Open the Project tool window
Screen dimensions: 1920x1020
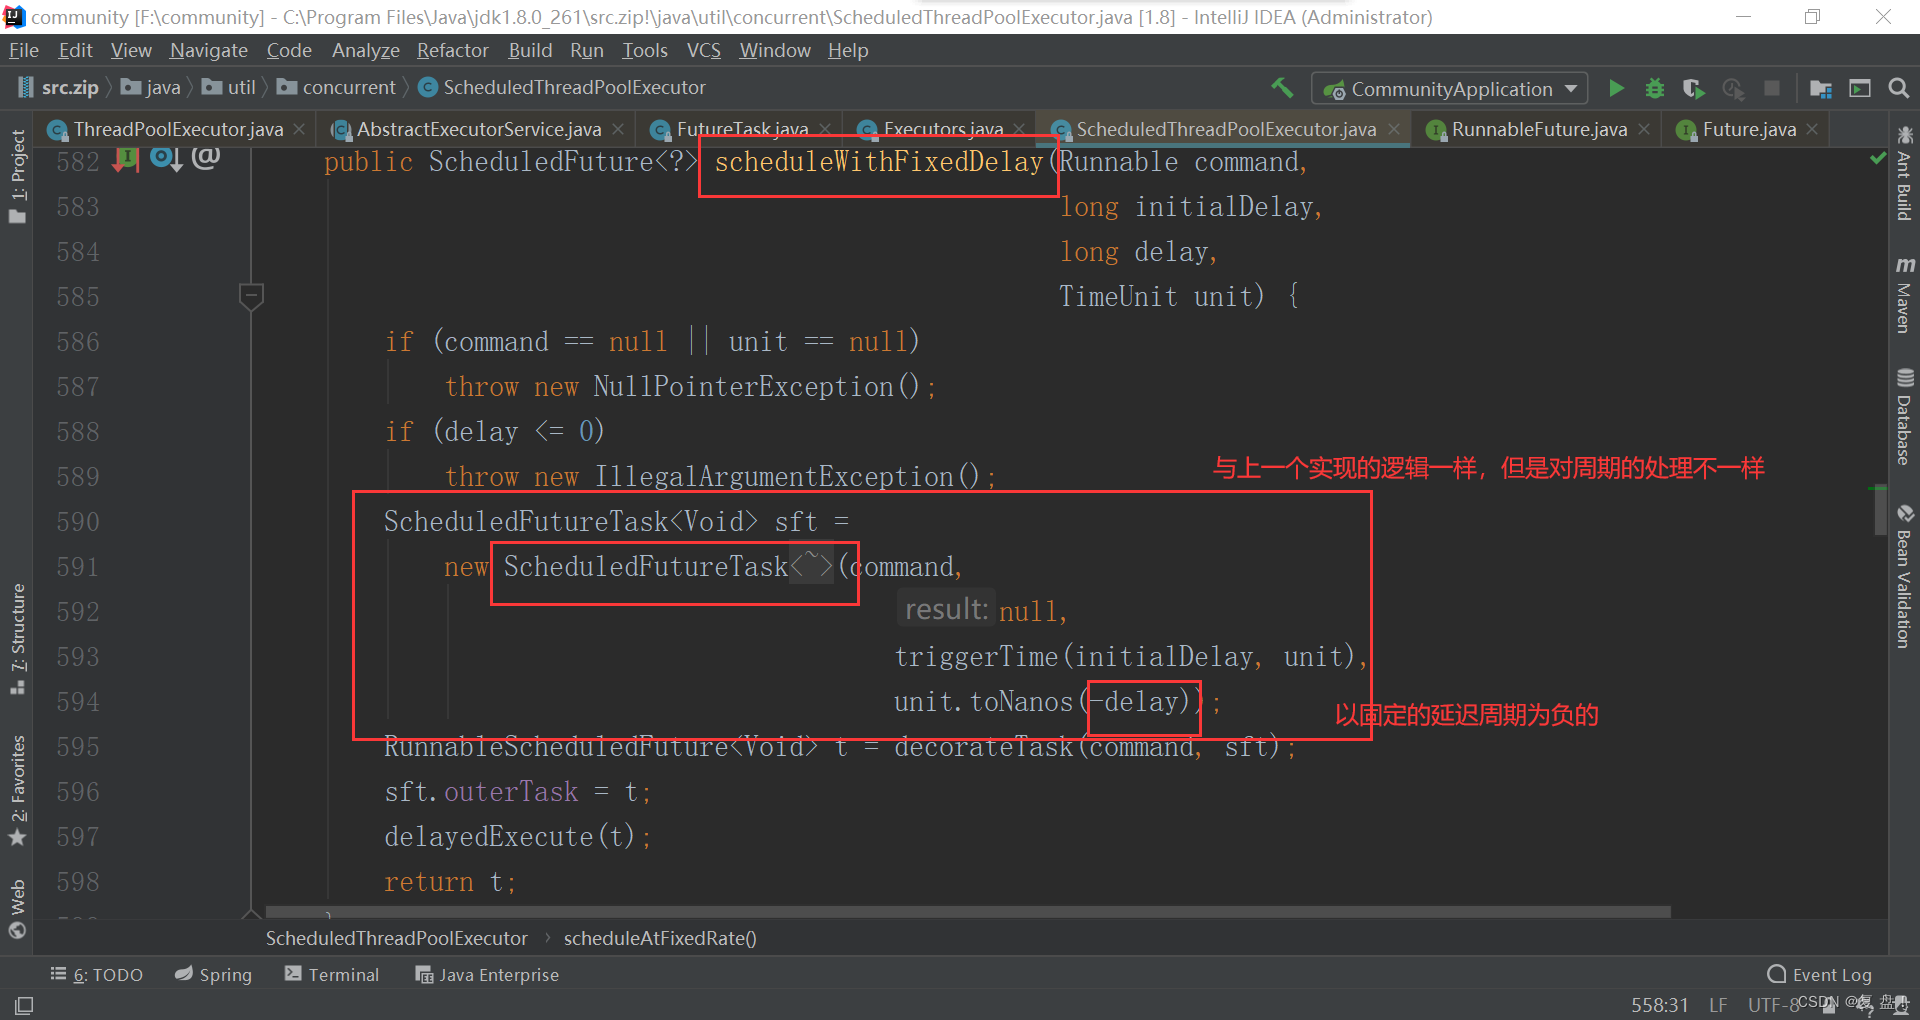click(17, 177)
